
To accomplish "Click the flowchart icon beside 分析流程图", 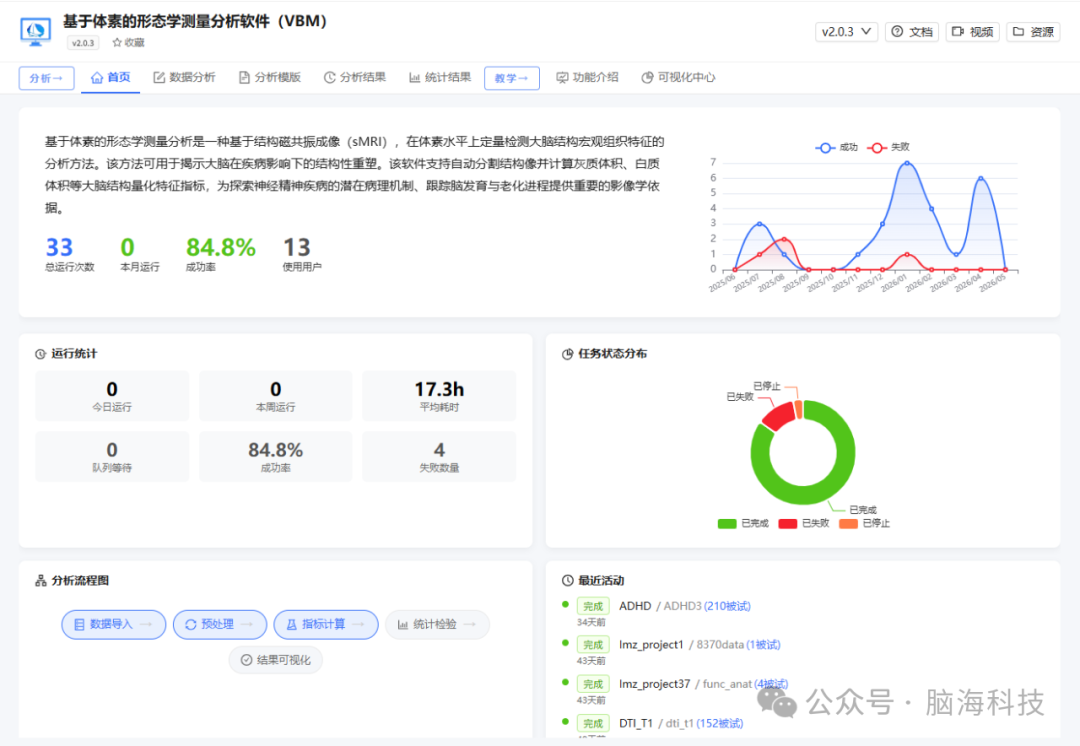I will [41, 581].
